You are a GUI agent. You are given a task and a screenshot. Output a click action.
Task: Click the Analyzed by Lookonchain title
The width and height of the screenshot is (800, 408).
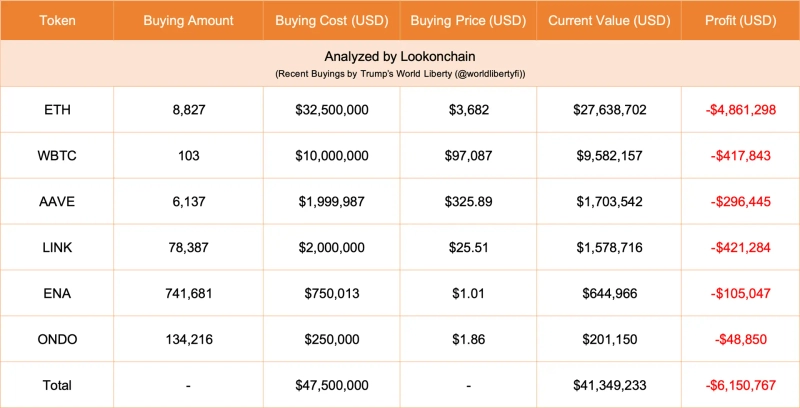point(400,57)
